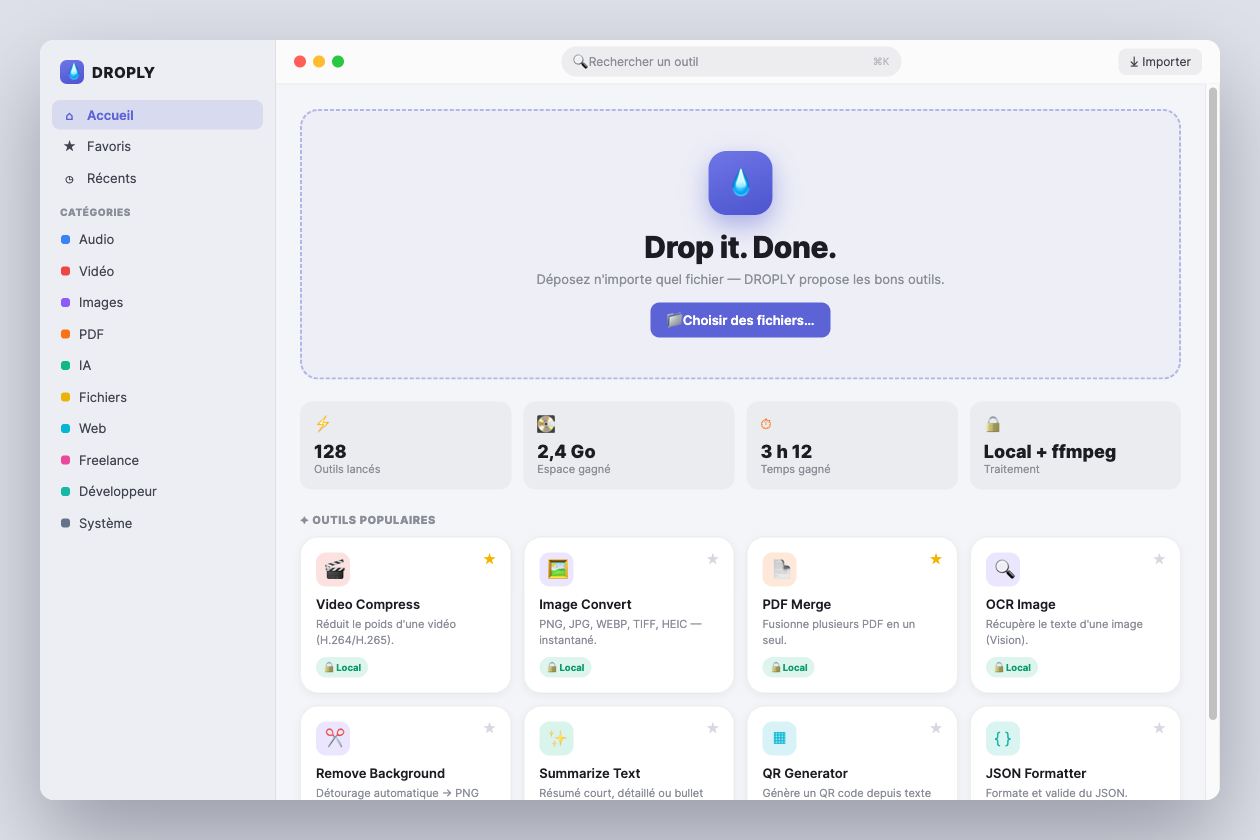The image size is (1260, 840).
Task: Favorite QR Generator with its star
Action: (x=936, y=728)
